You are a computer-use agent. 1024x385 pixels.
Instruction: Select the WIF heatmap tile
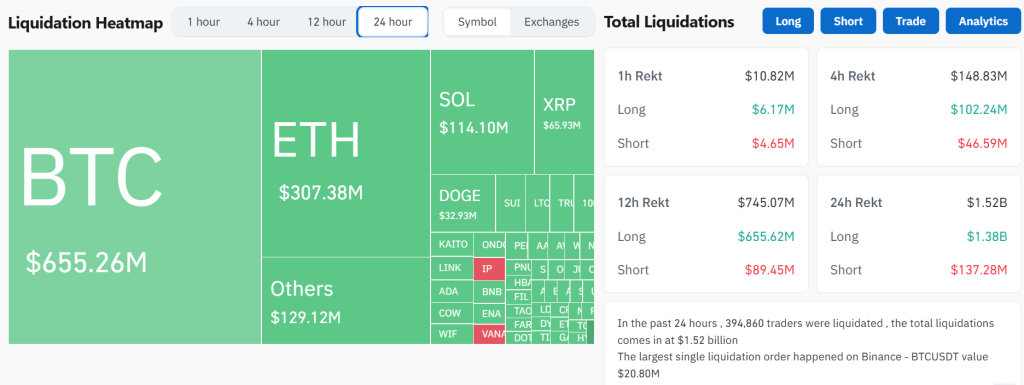click(x=452, y=334)
